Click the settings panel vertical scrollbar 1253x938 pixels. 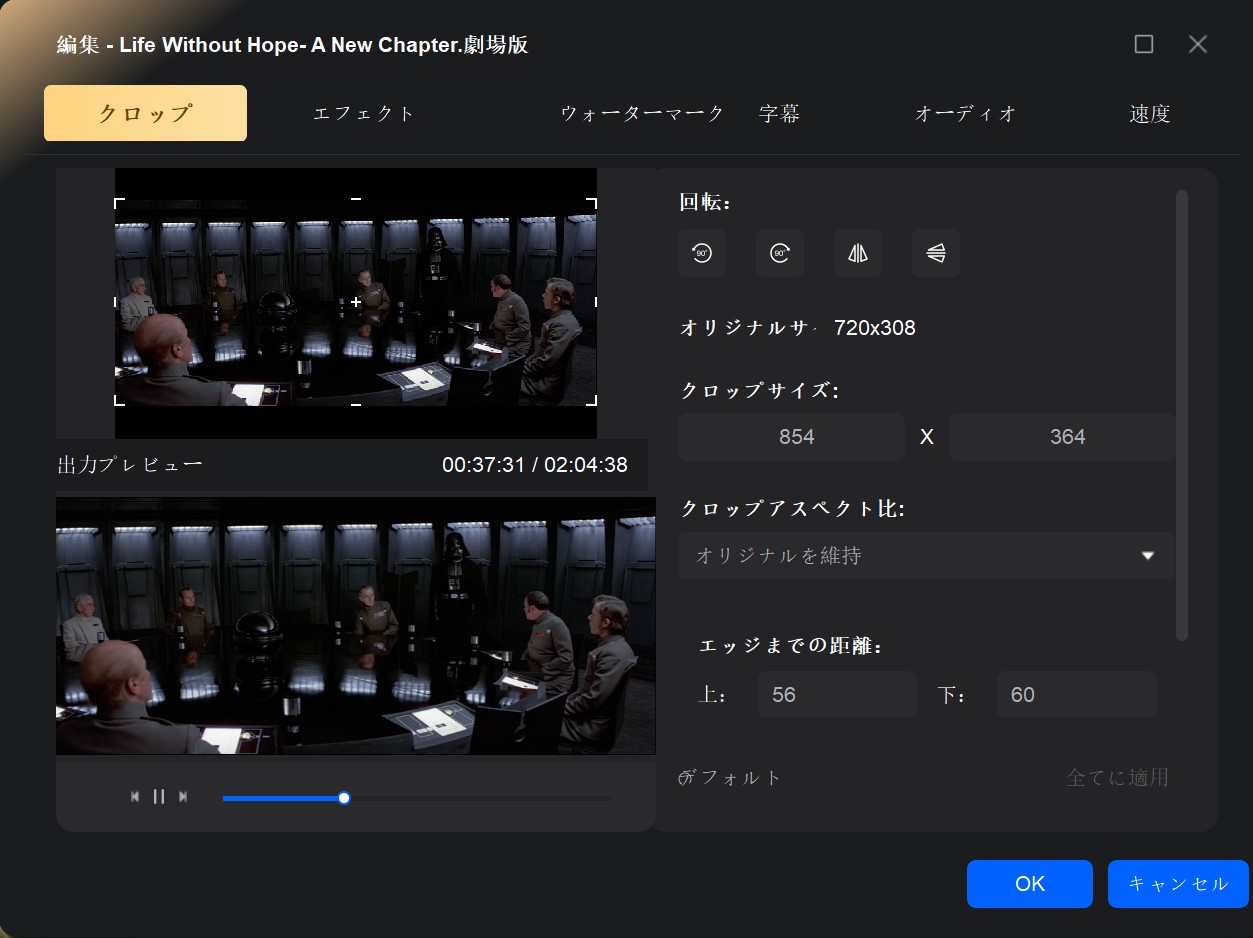[x=1182, y=415]
